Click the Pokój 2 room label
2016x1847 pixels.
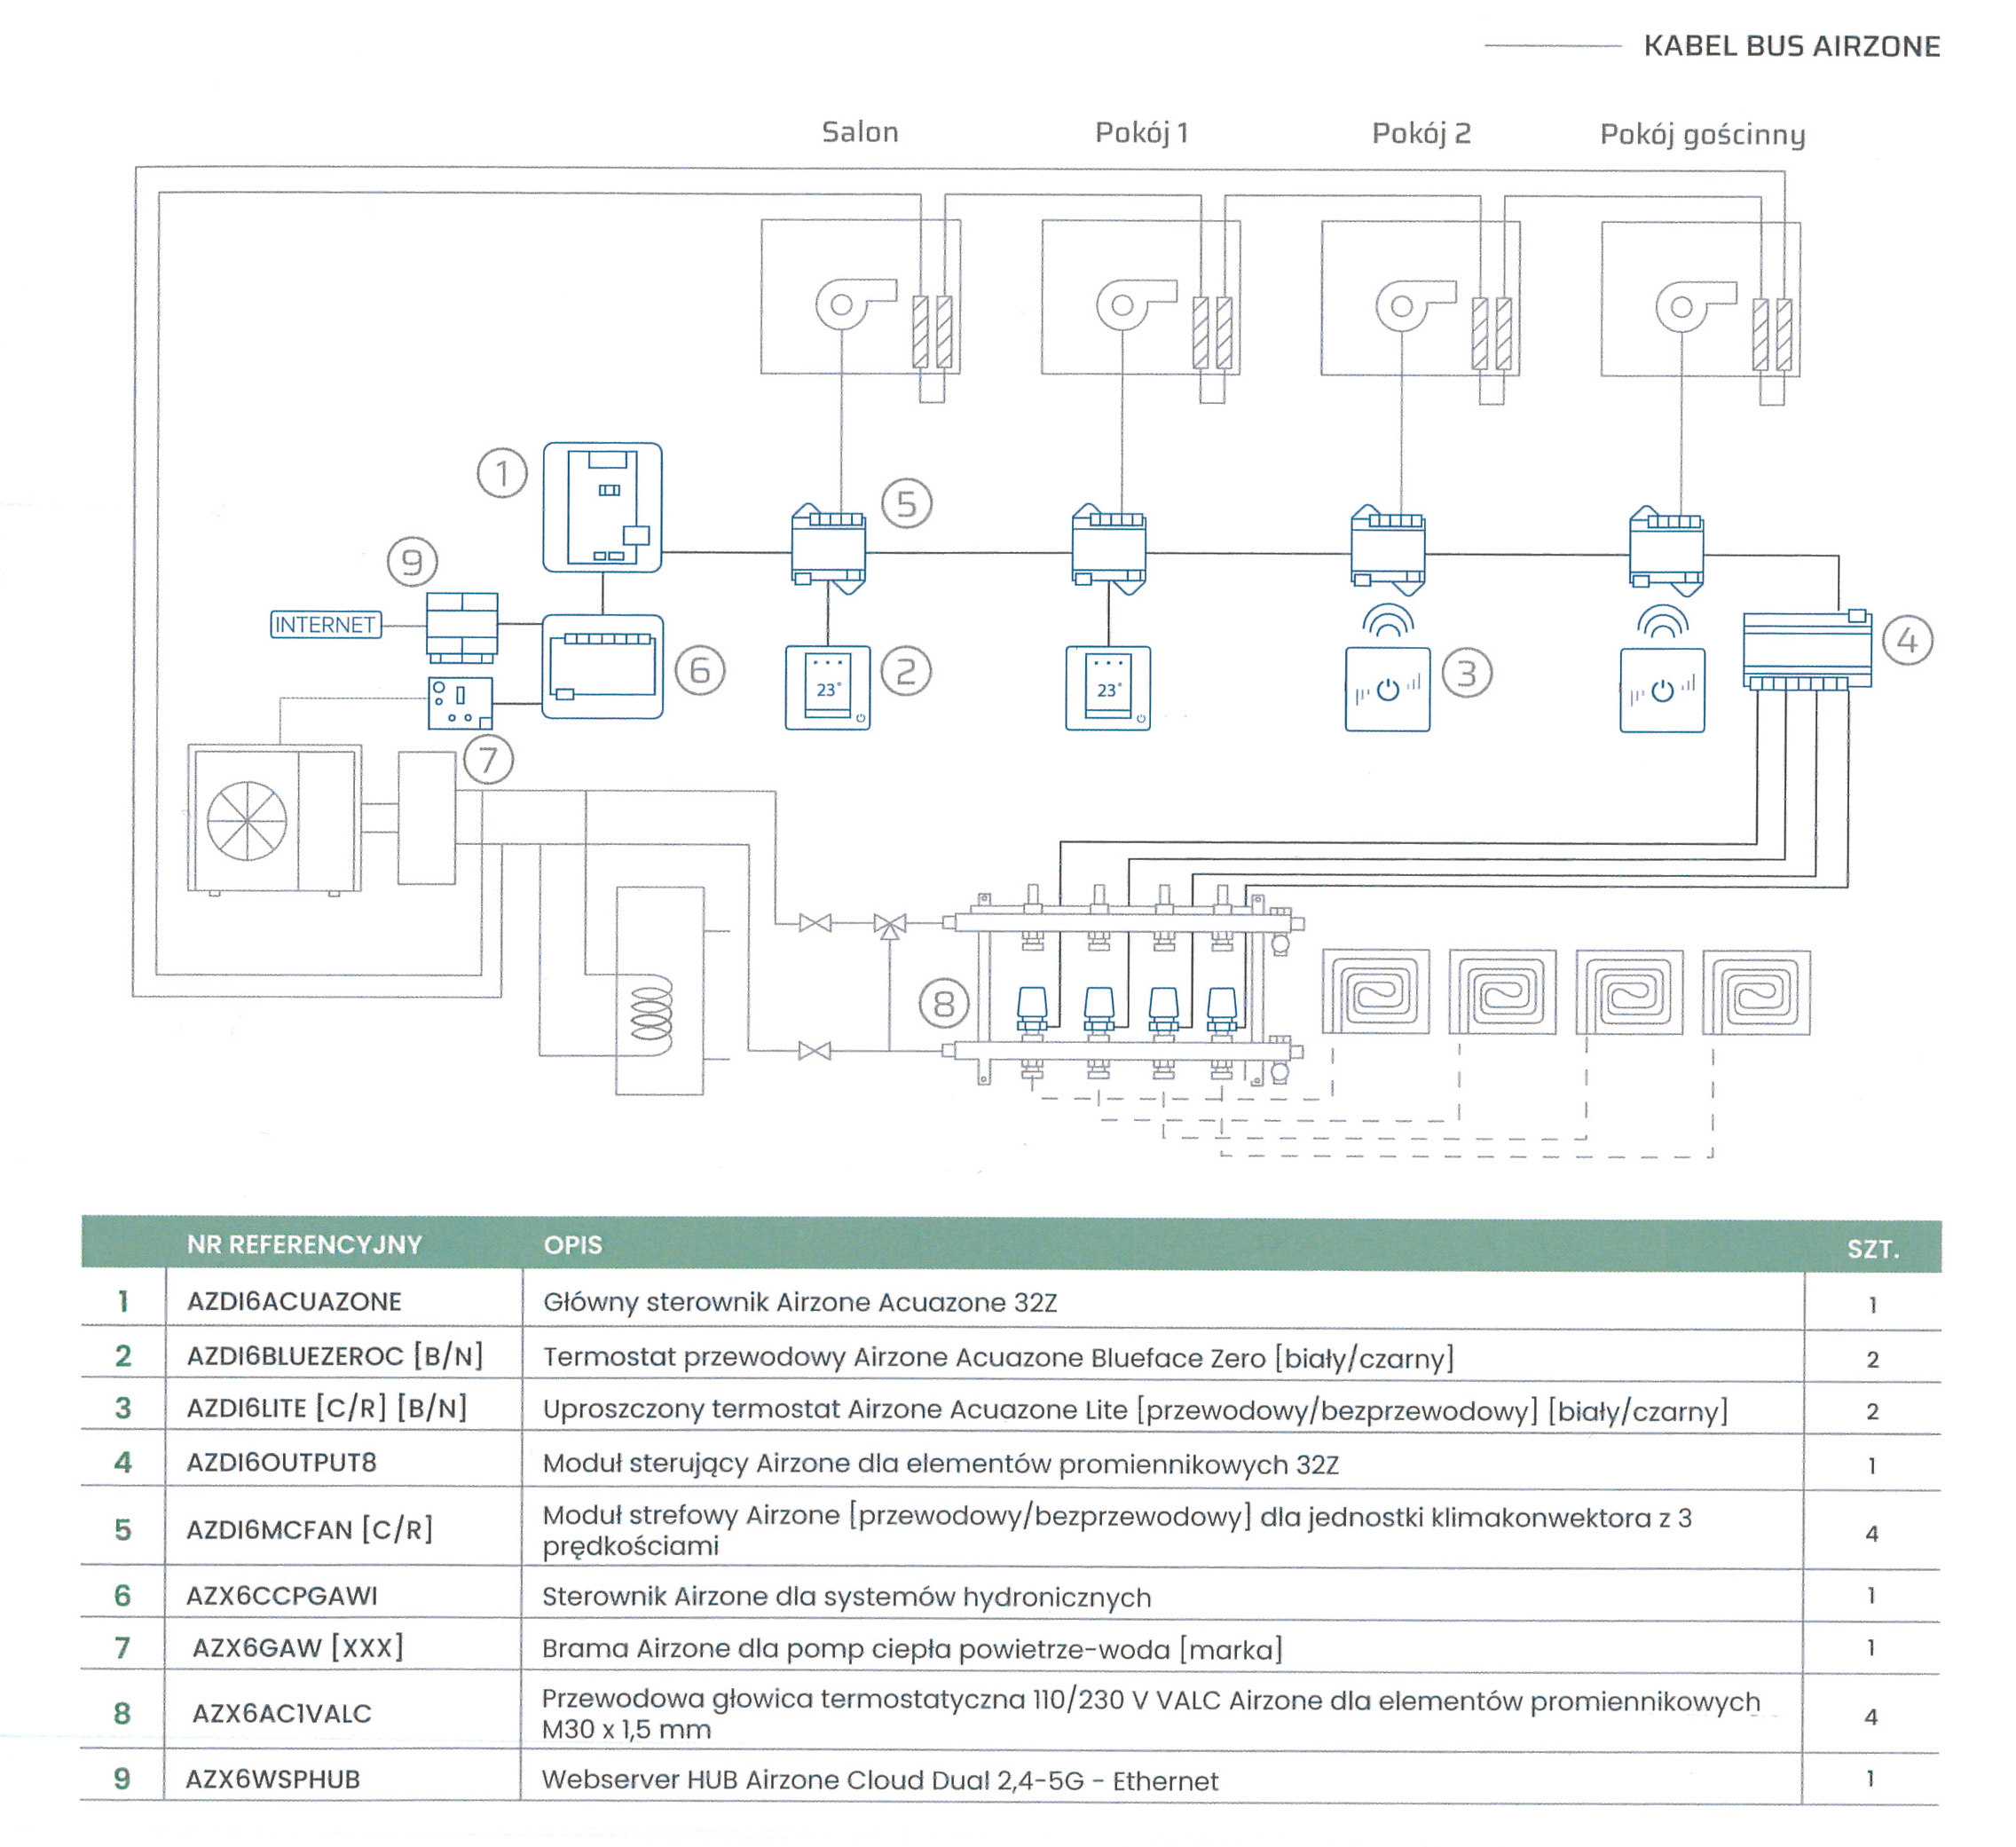click(1421, 134)
